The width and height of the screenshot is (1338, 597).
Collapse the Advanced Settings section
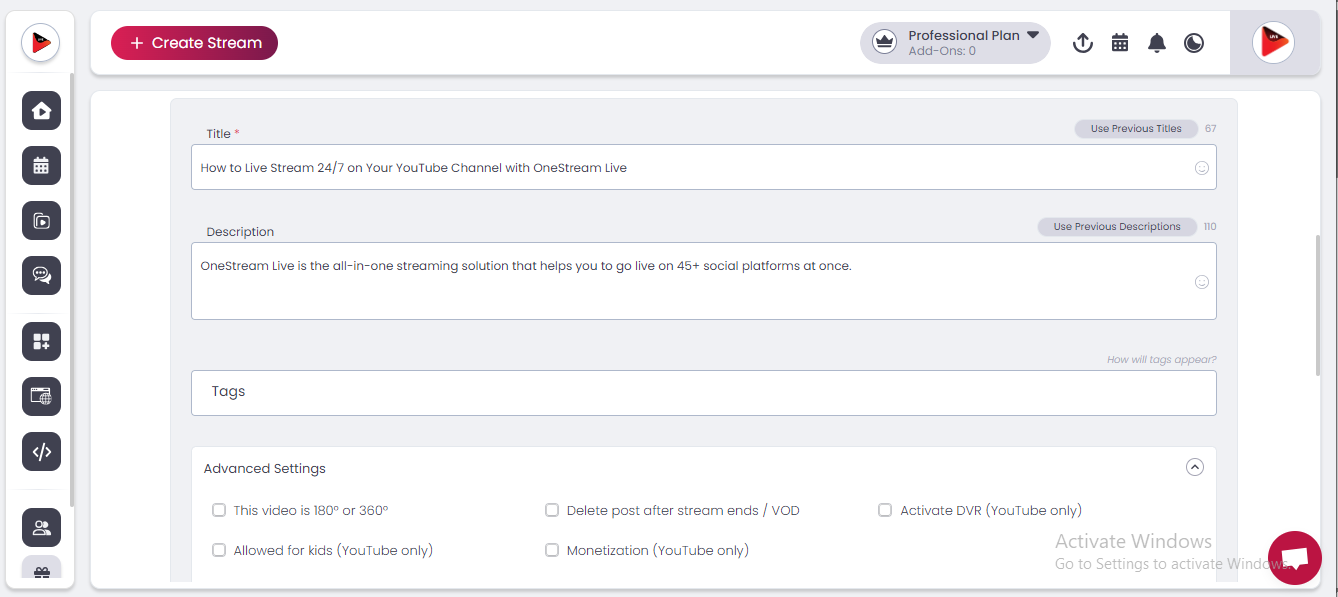tap(1194, 467)
